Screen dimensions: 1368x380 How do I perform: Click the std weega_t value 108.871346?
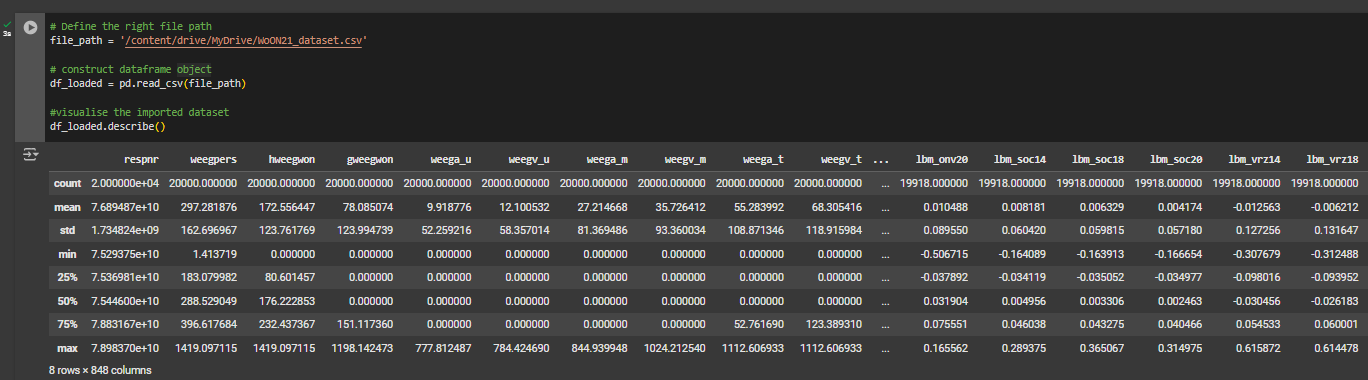click(756, 230)
